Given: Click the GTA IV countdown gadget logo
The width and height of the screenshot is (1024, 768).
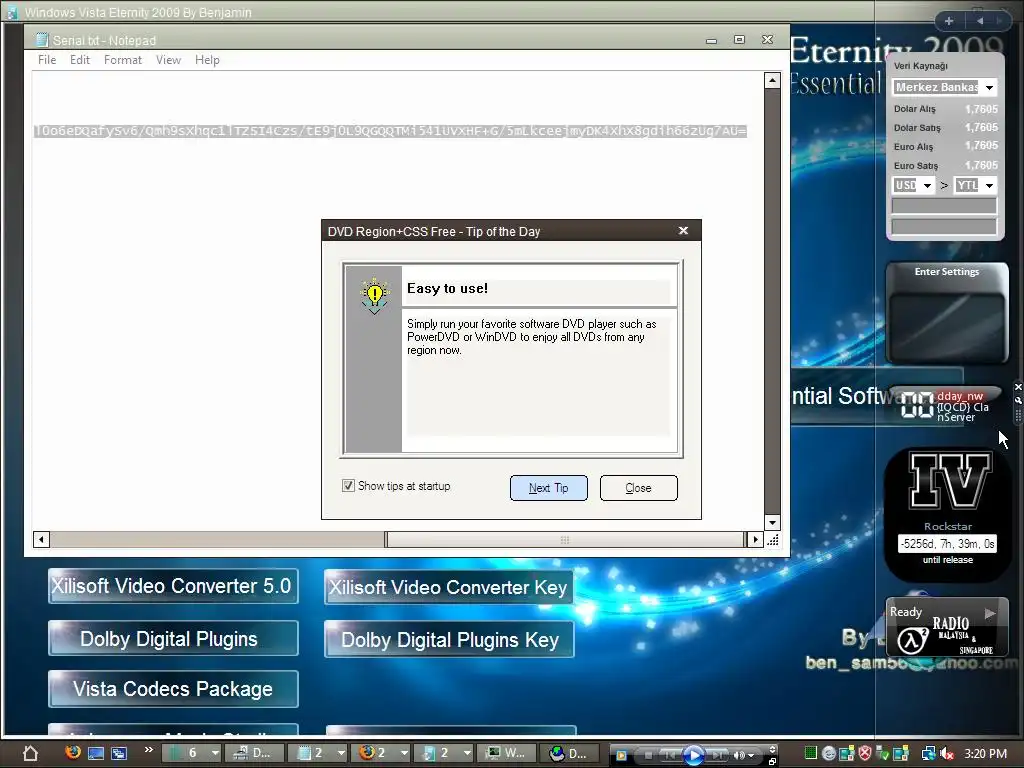Looking at the screenshot, I should point(950,481).
